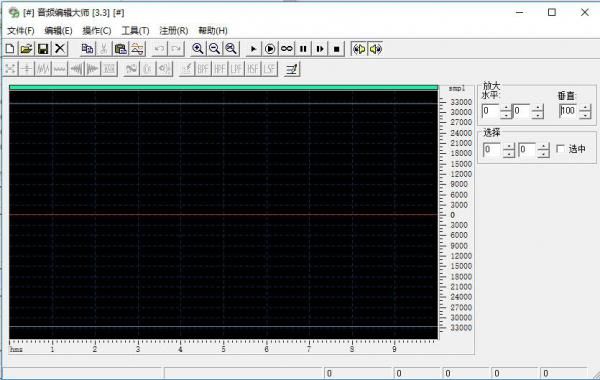Create a new audio file

click(x=10, y=49)
